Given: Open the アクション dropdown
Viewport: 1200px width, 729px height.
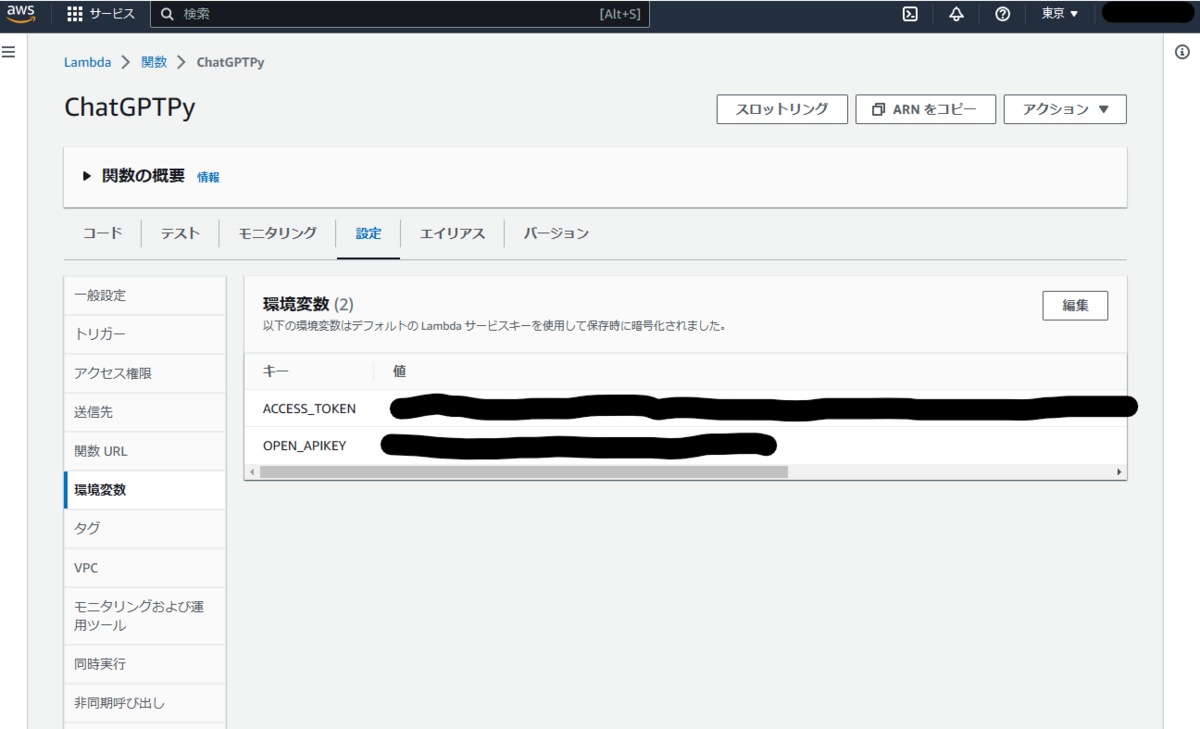Looking at the screenshot, I should [1064, 109].
